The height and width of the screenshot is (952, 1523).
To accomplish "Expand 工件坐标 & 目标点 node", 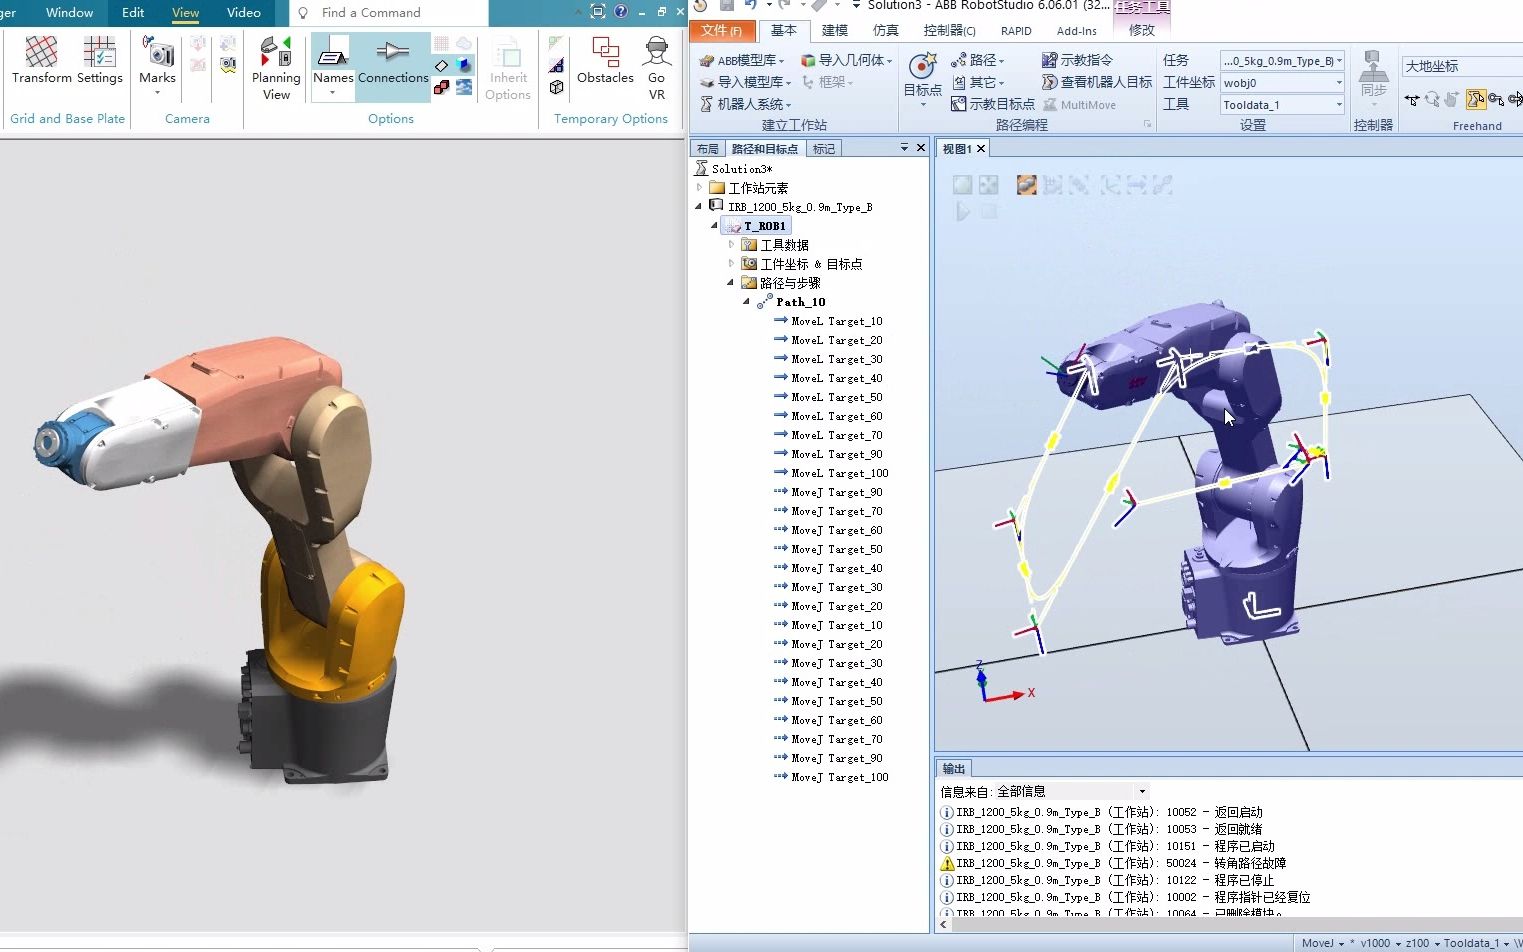I will (x=731, y=264).
